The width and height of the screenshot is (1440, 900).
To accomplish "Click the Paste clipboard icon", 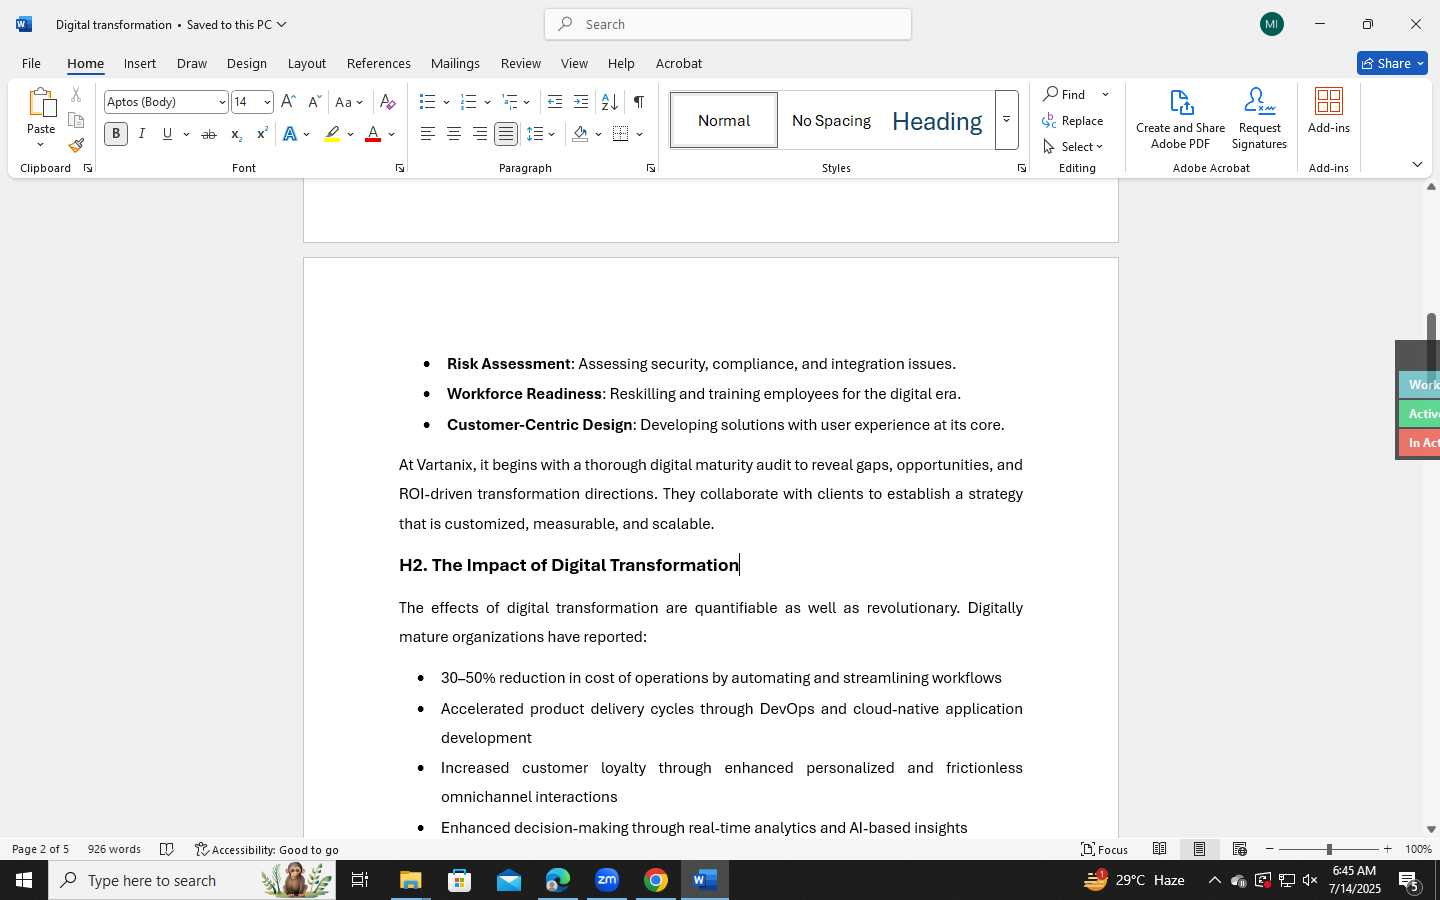I will point(41,103).
